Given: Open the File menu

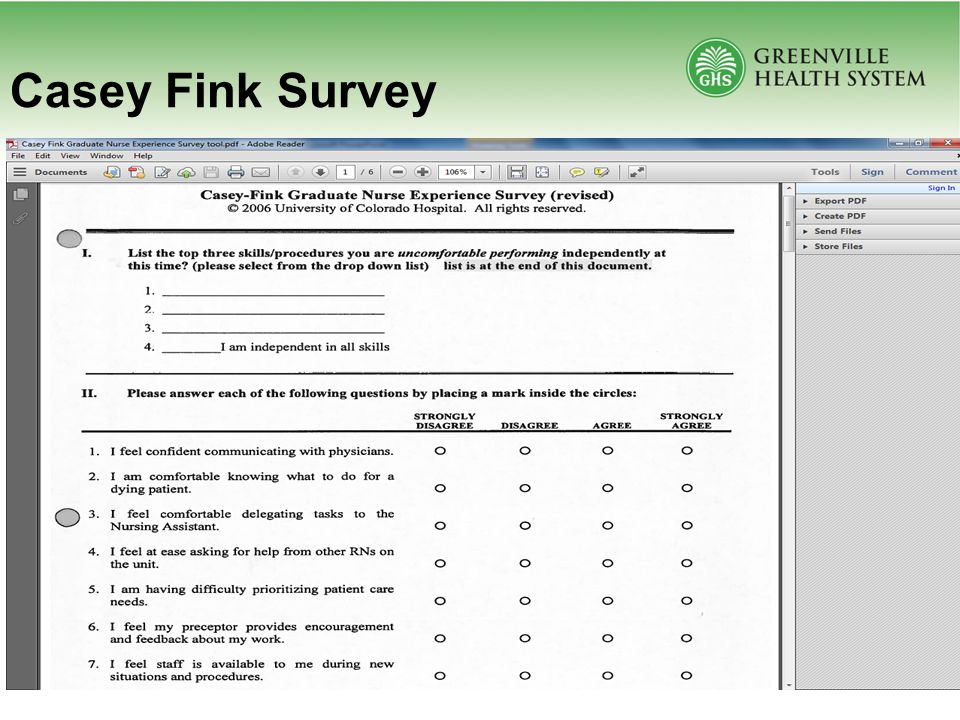Looking at the screenshot, I should pyautogui.click(x=18, y=156).
